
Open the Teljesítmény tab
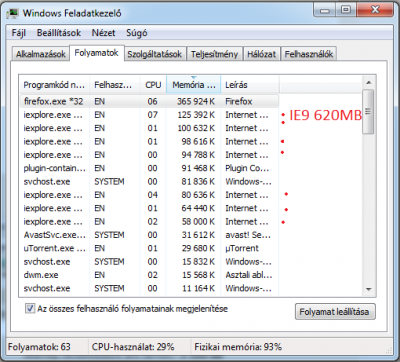coord(214,54)
